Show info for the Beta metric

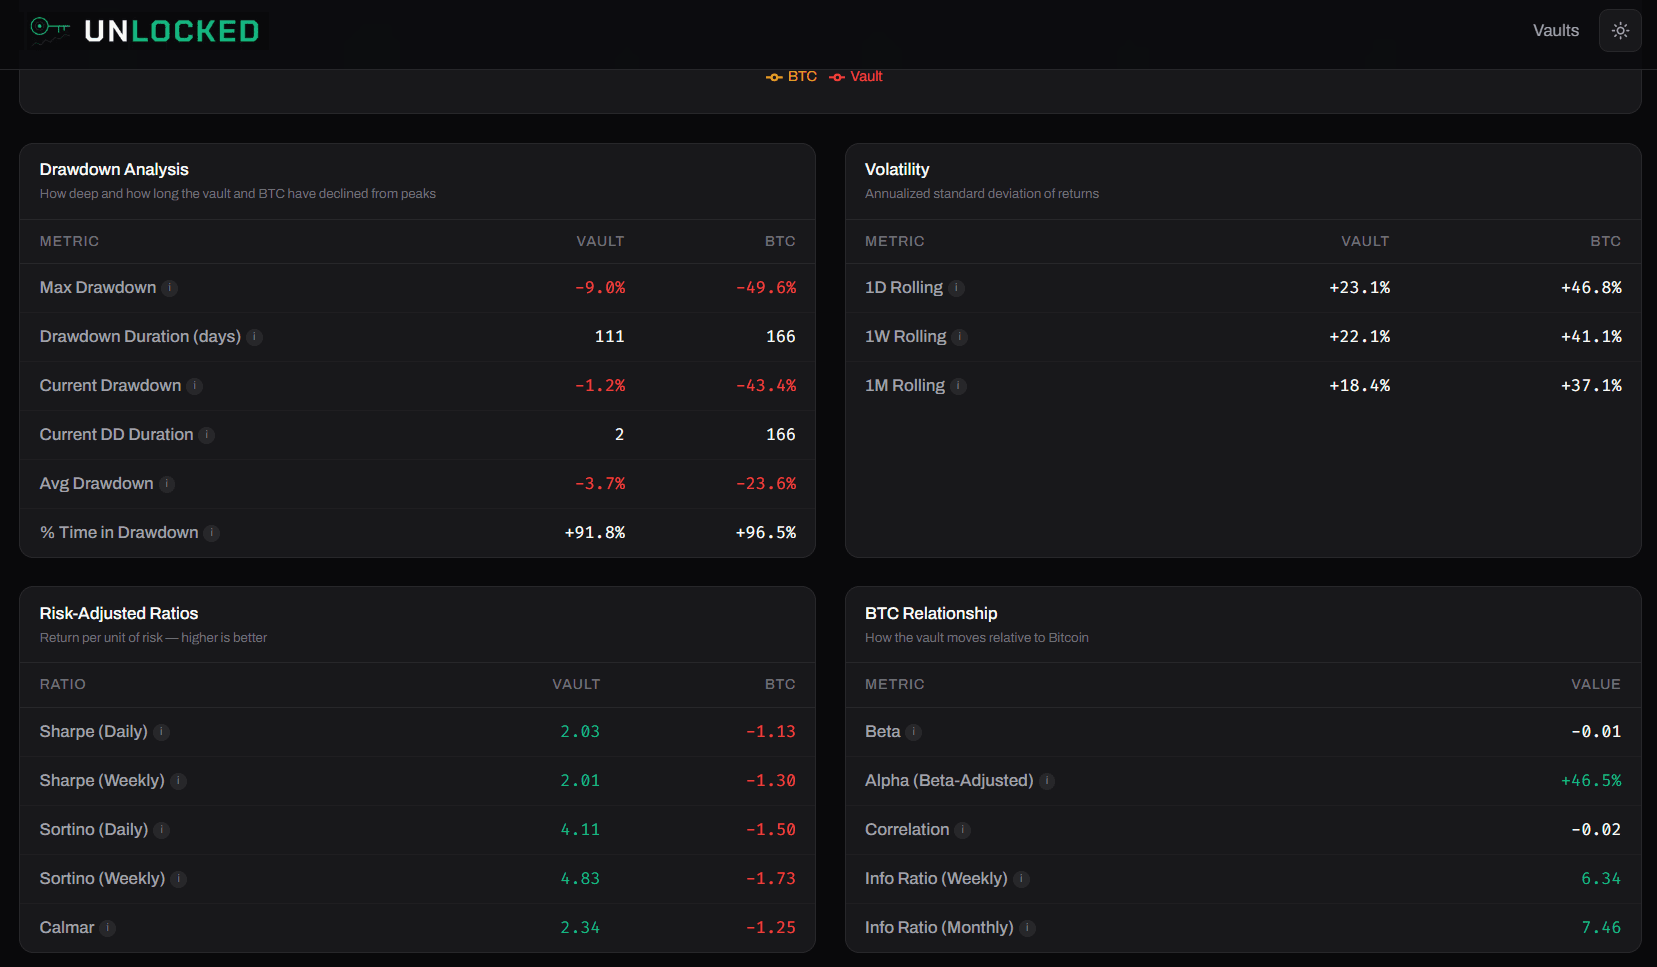914,732
